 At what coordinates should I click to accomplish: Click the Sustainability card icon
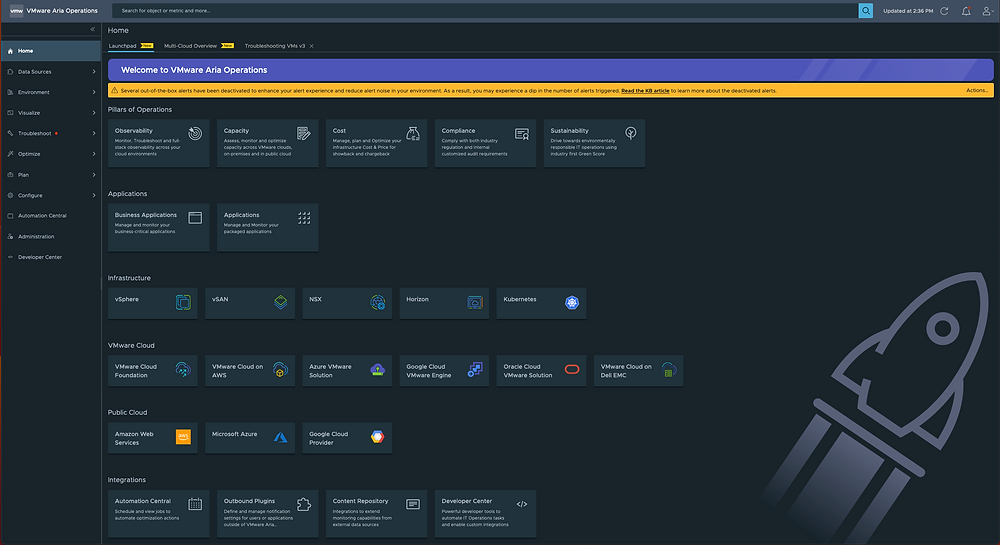coord(631,133)
